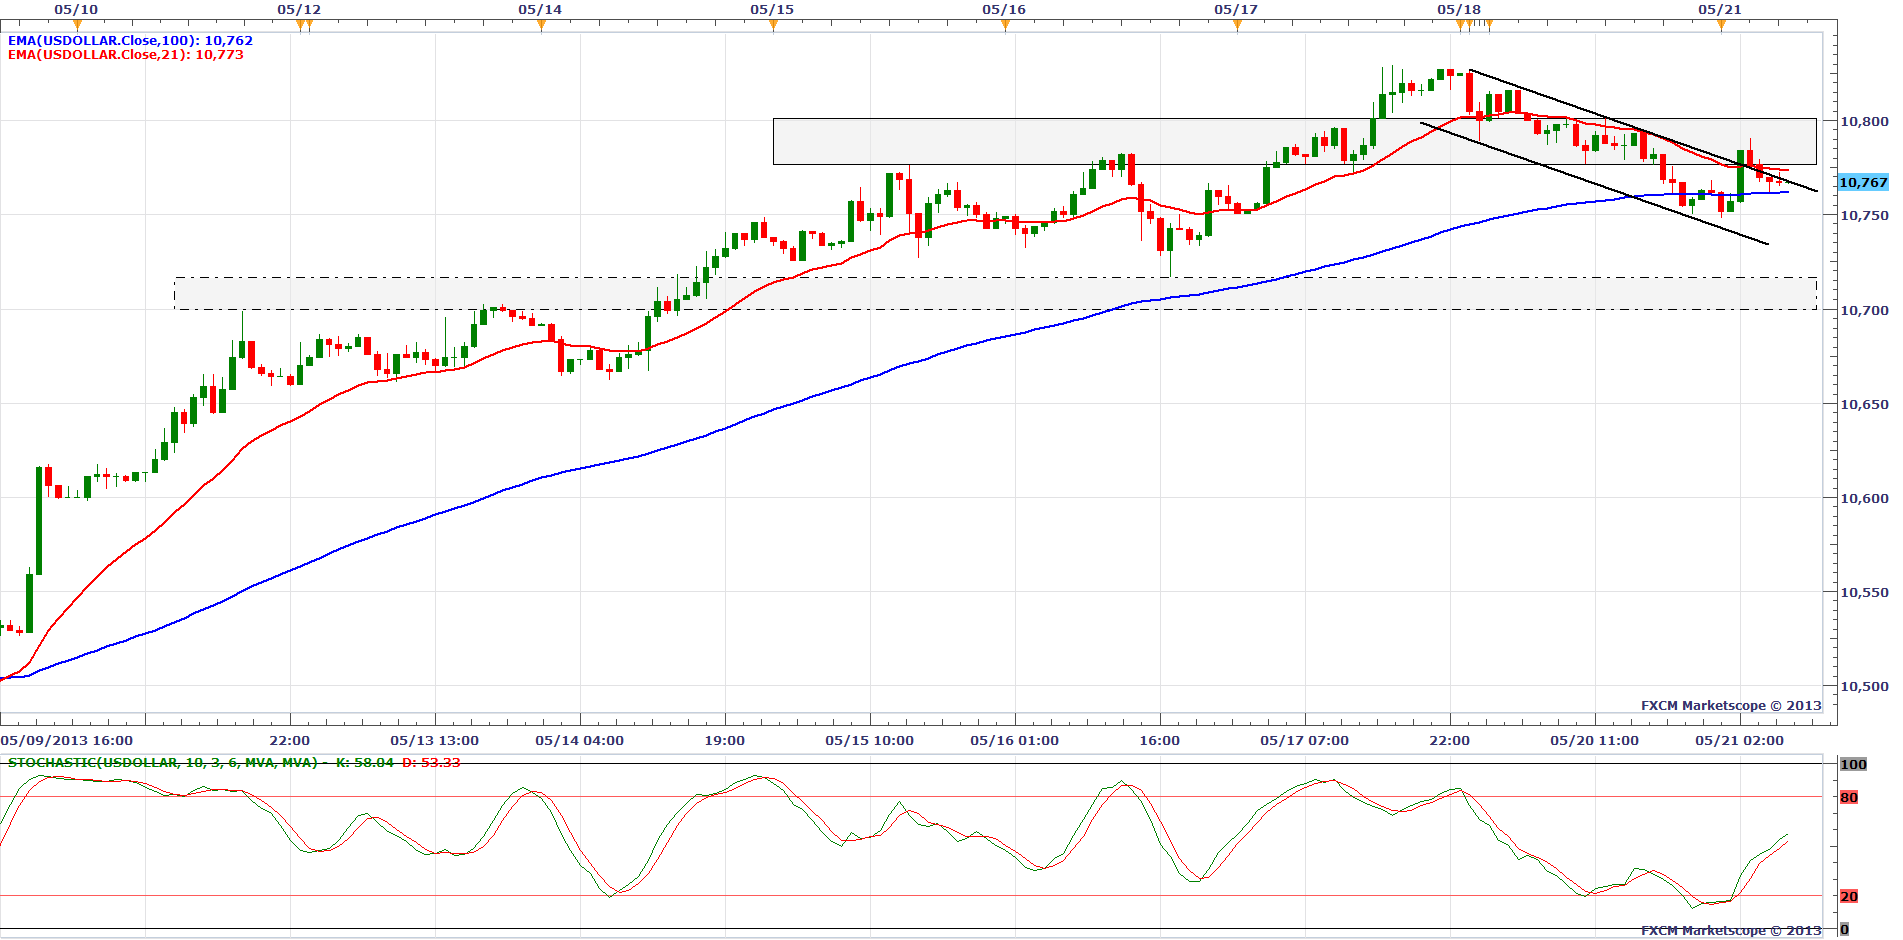Click the orange day marker below 05/16
Viewport: 1903px width, 940px height.
(x=1005, y=26)
